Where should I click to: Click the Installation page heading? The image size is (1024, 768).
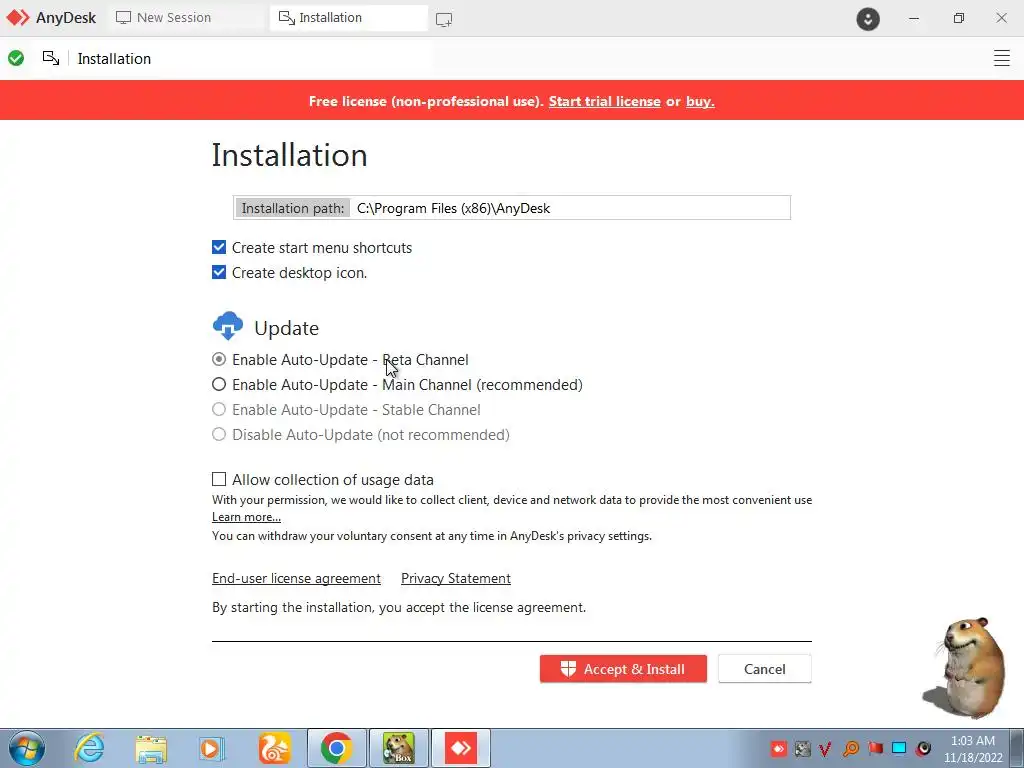pos(289,155)
